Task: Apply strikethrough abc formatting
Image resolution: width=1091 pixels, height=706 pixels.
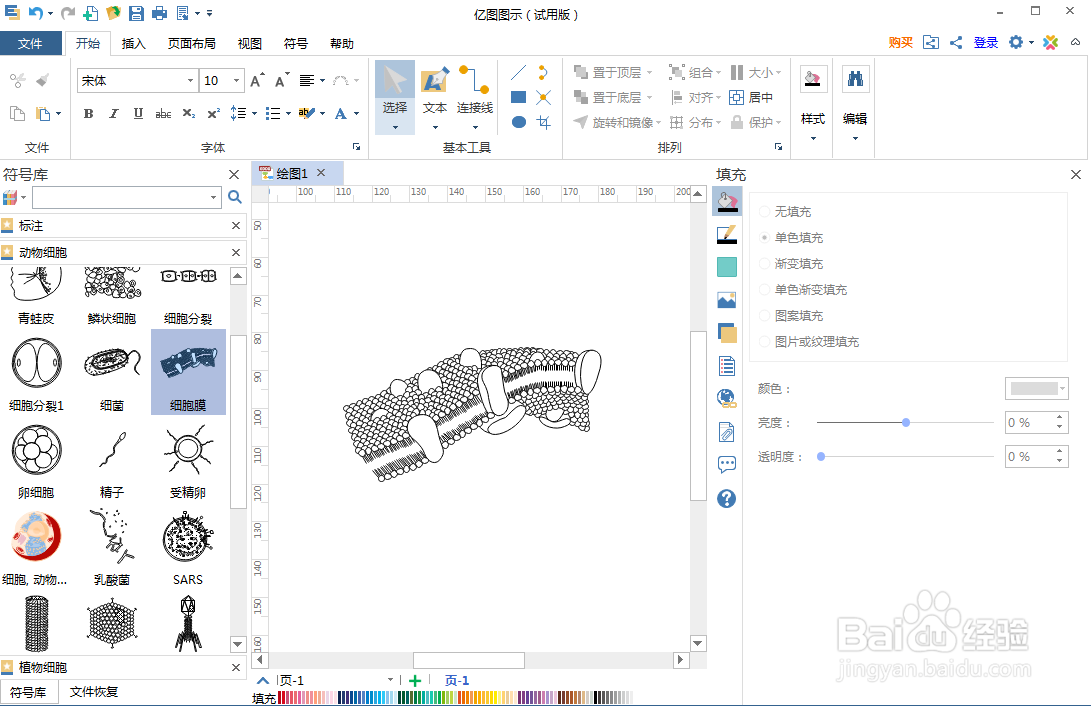Action: click(x=163, y=113)
